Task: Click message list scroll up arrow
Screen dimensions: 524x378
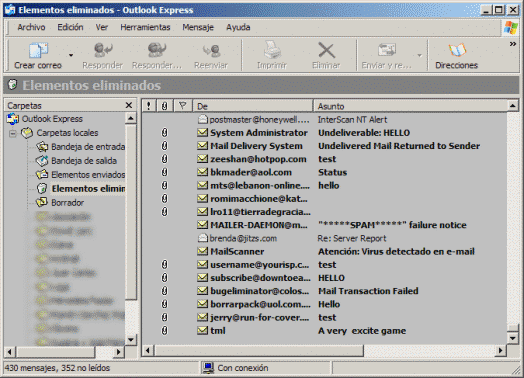Action: point(513,106)
